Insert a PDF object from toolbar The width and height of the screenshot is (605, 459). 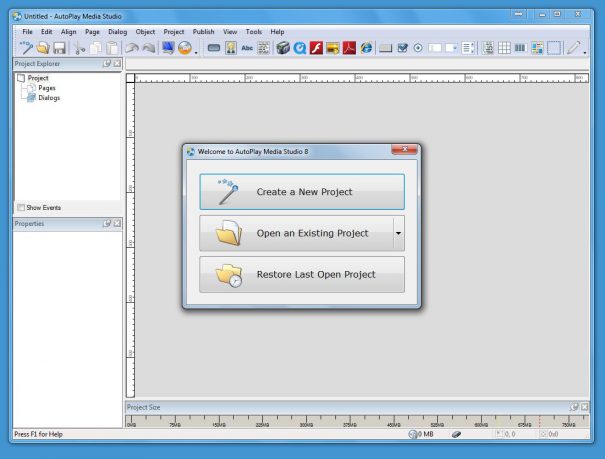point(349,48)
